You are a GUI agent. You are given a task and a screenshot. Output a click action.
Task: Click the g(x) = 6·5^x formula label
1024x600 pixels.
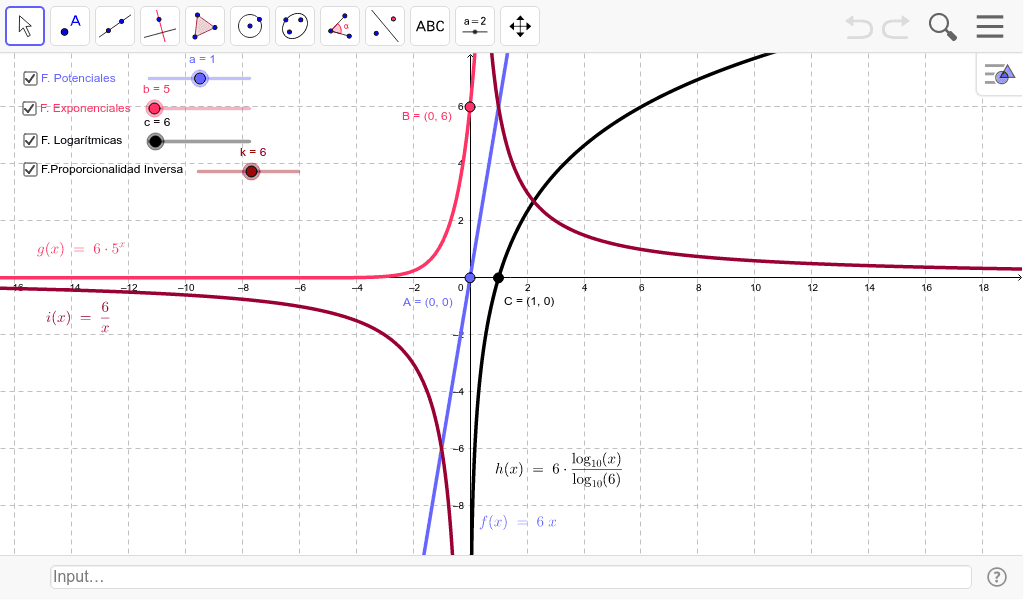(x=80, y=249)
